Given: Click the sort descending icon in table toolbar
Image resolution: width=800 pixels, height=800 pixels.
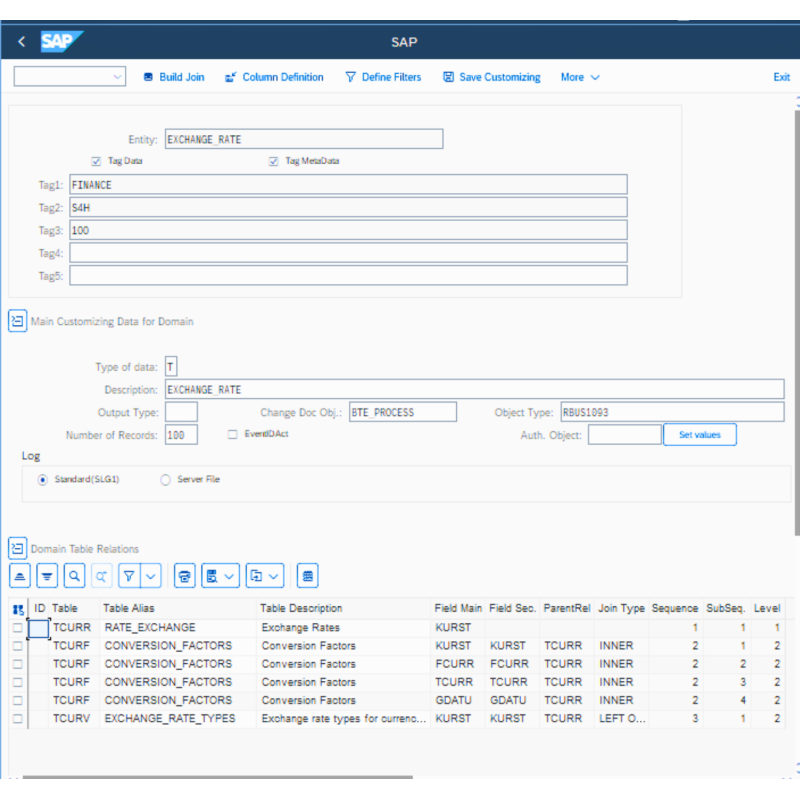Looking at the screenshot, I should coord(47,576).
